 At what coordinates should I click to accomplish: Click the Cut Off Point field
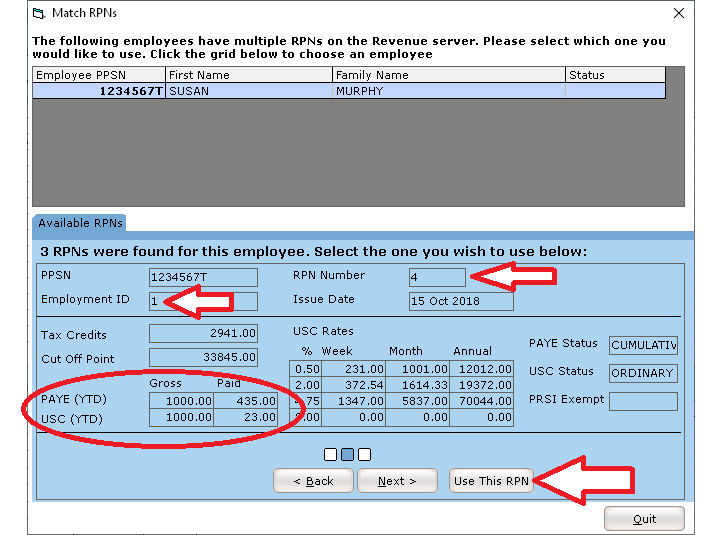point(203,358)
